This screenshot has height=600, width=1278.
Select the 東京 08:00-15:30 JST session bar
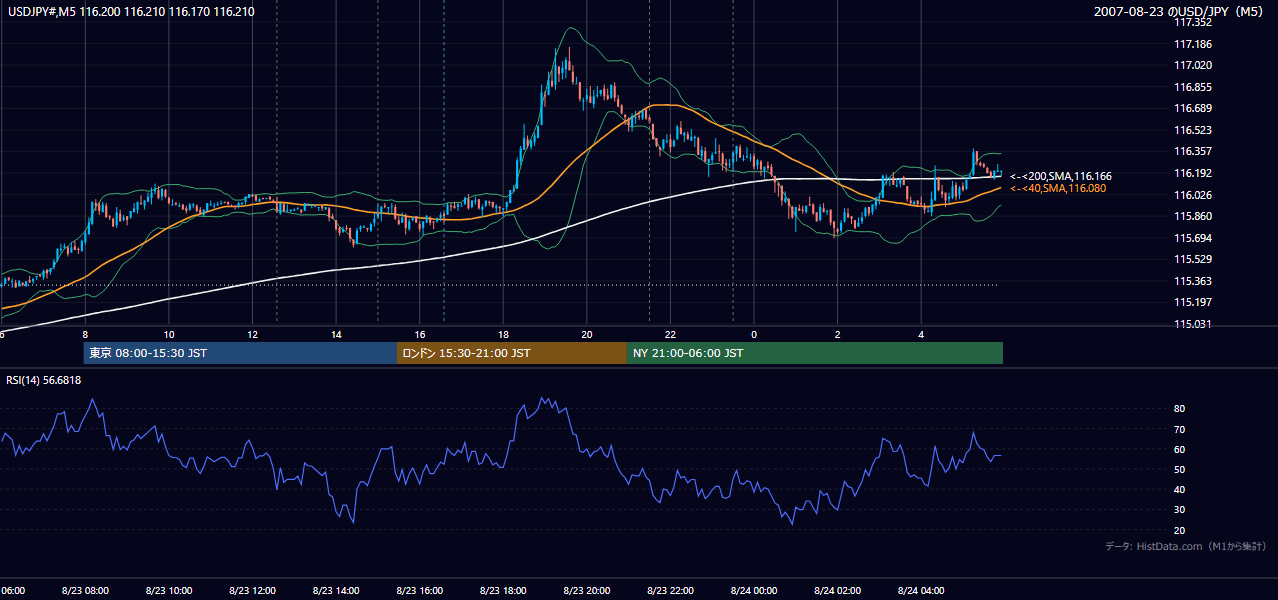click(240, 353)
